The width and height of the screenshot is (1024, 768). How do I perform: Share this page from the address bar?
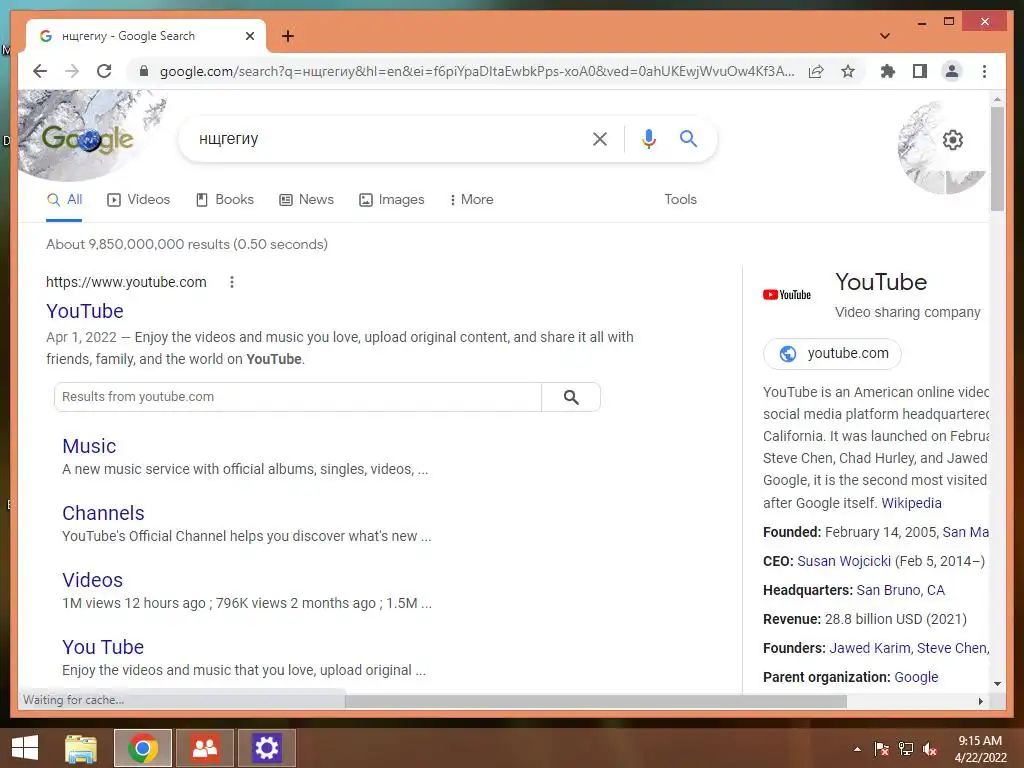816,71
